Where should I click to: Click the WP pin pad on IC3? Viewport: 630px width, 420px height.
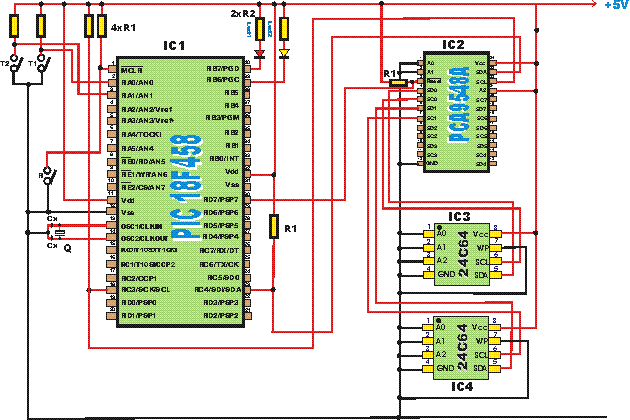(x=495, y=248)
